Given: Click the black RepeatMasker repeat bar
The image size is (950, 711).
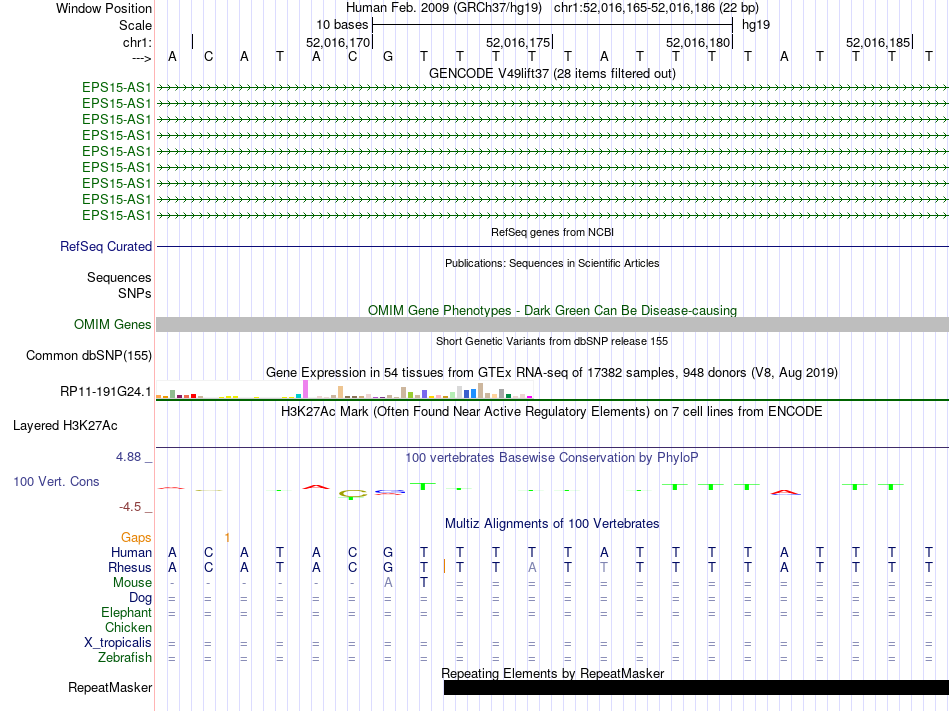Looking at the screenshot, I should click(x=696, y=687).
